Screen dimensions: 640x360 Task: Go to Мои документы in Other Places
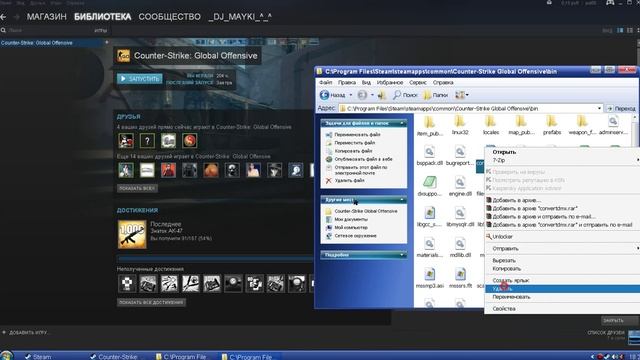point(351,219)
